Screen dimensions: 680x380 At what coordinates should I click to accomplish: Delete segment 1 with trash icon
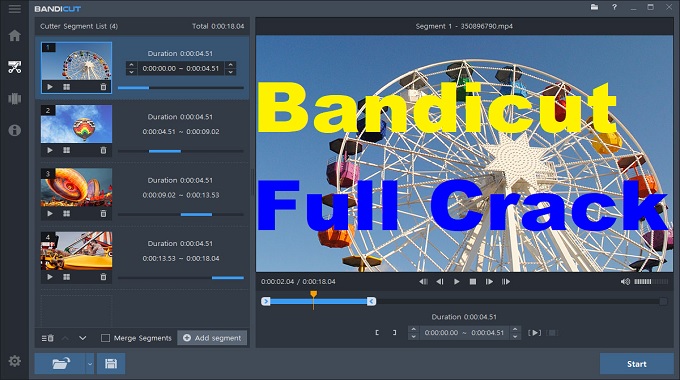tap(103, 87)
